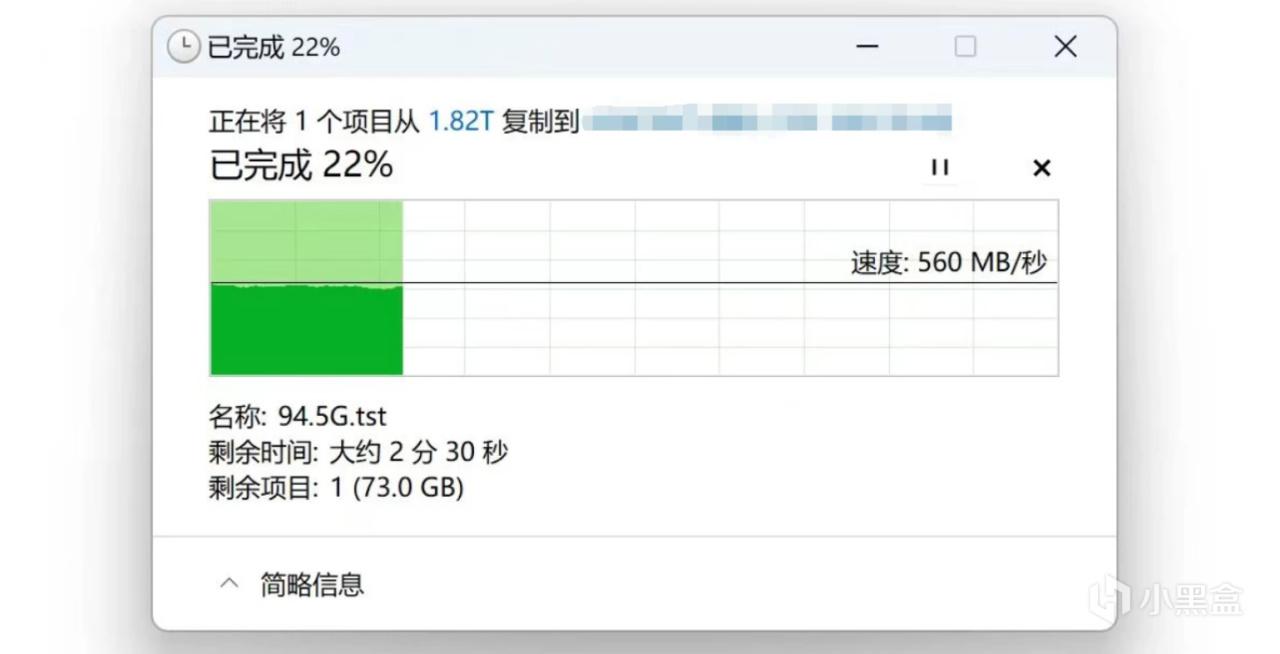Click the title bar text 已完成 22%
Image resolution: width=1280 pixels, height=654 pixels.
pos(273,47)
